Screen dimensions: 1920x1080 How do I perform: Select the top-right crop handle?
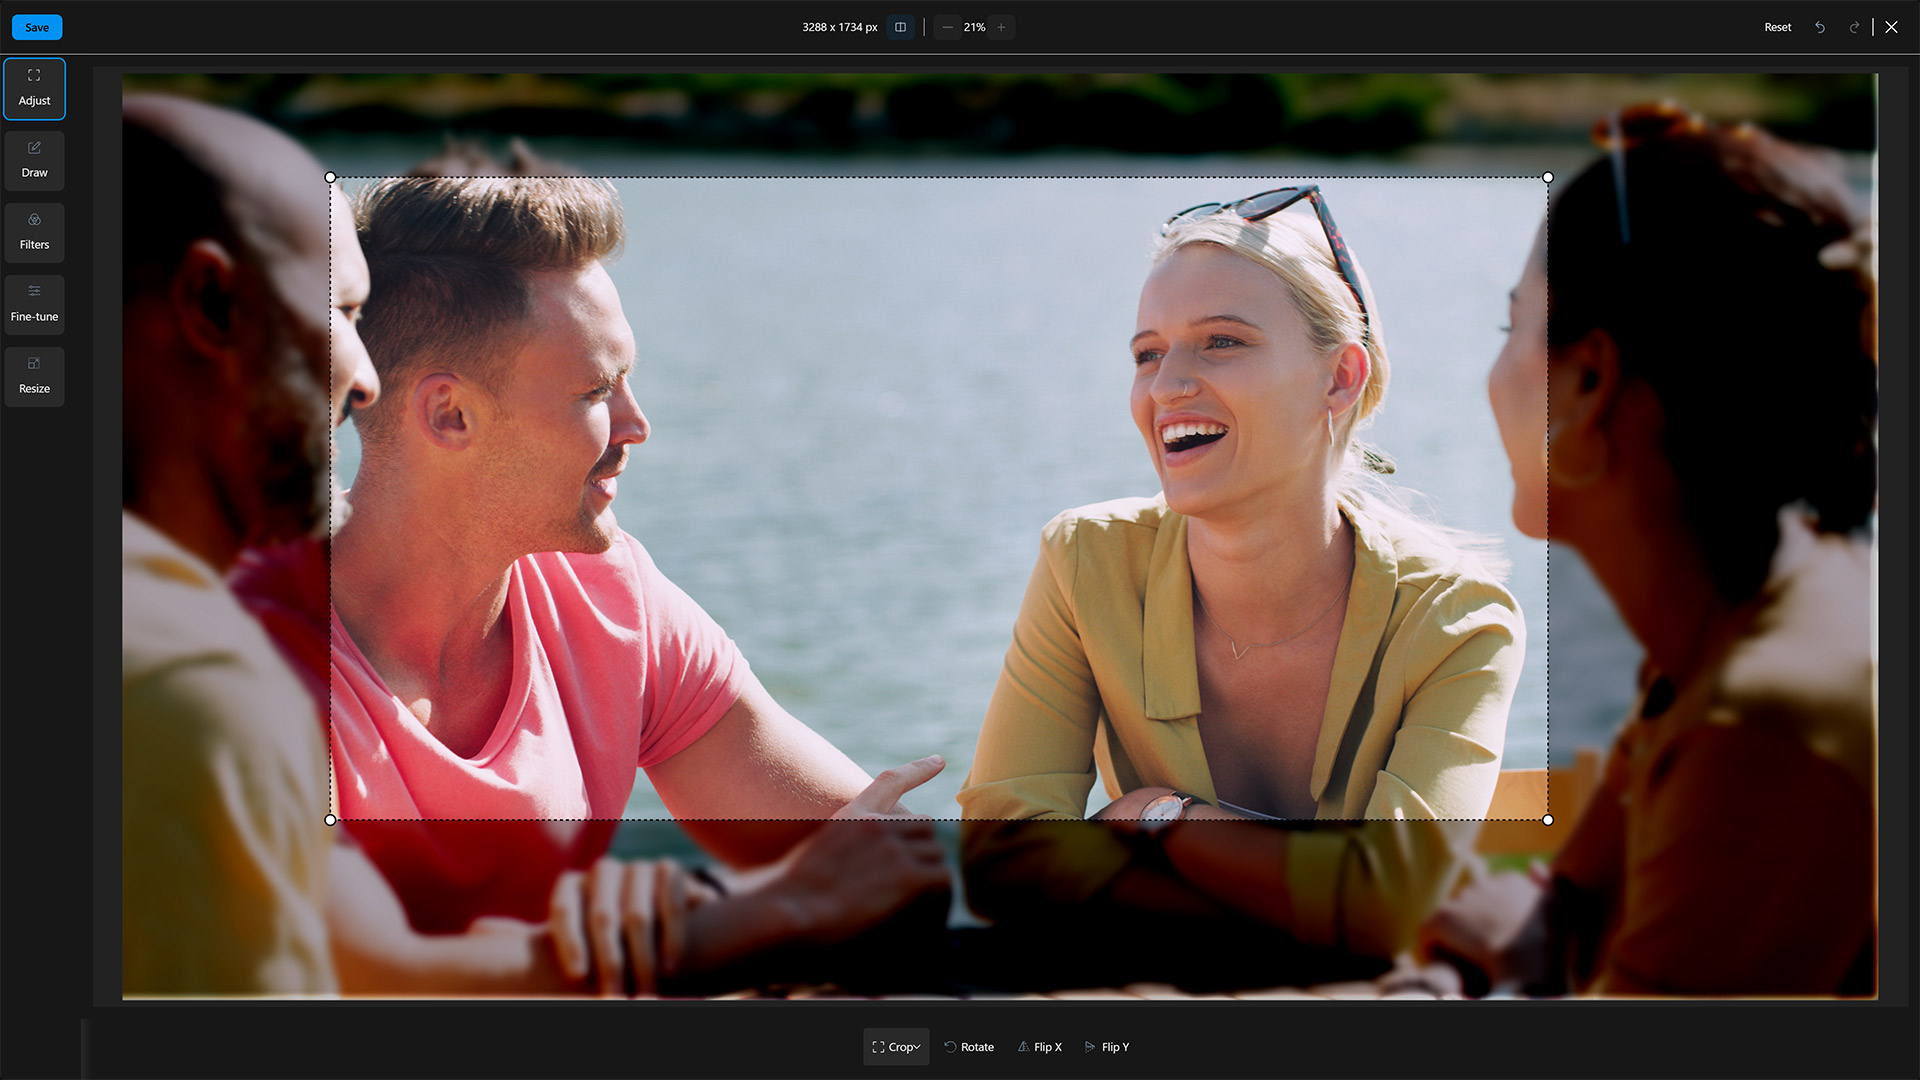(x=1548, y=178)
